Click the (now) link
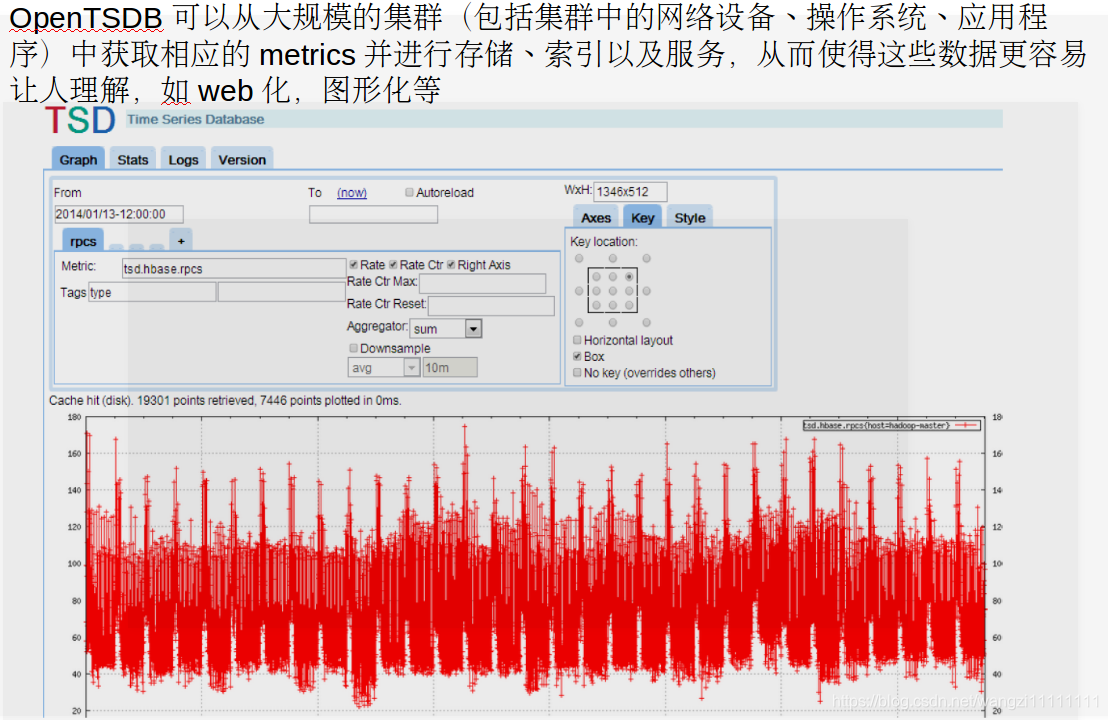 pyautogui.click(x=352, y=192)
